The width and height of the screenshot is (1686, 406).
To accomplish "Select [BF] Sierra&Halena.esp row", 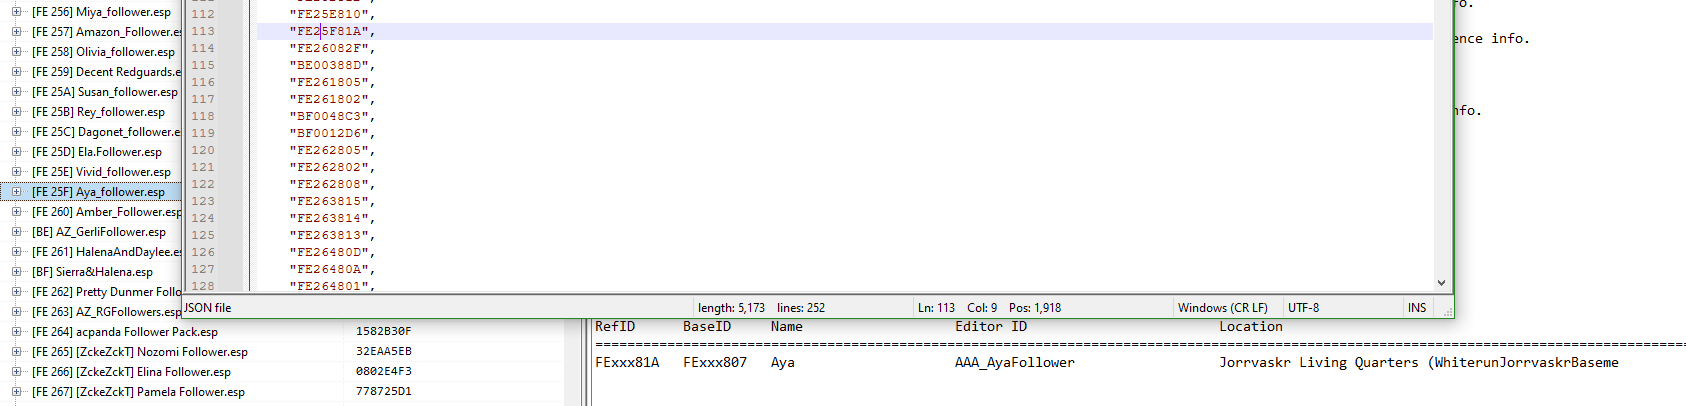I will coord(92,272).
